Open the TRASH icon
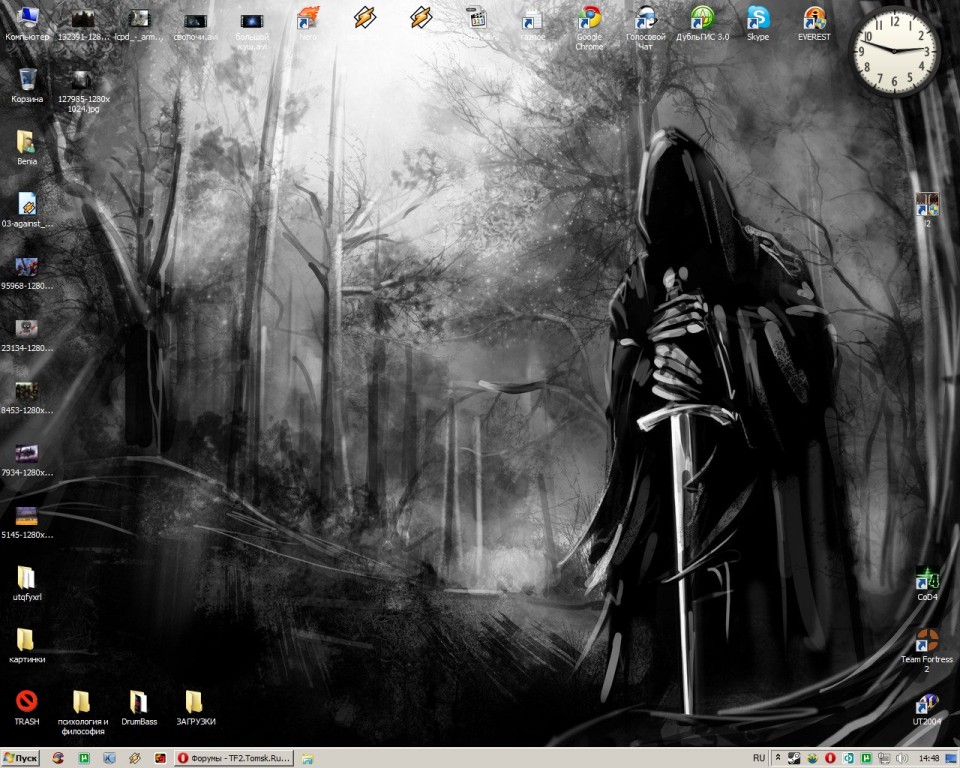Viewport: 960px width, 768px height. coord(27,707)
